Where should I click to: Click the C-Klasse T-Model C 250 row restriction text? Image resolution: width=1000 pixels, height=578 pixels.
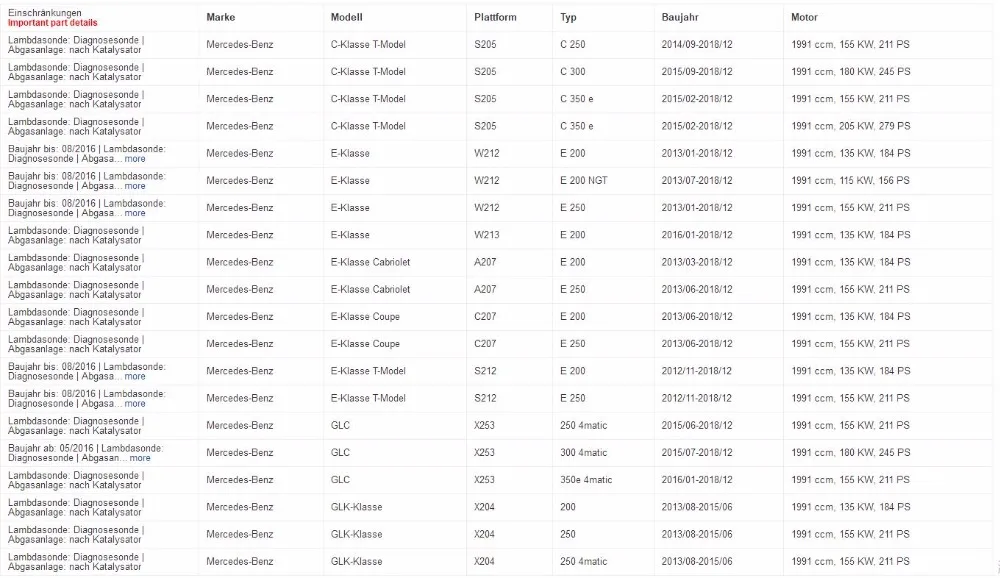[x=76, y=45]
